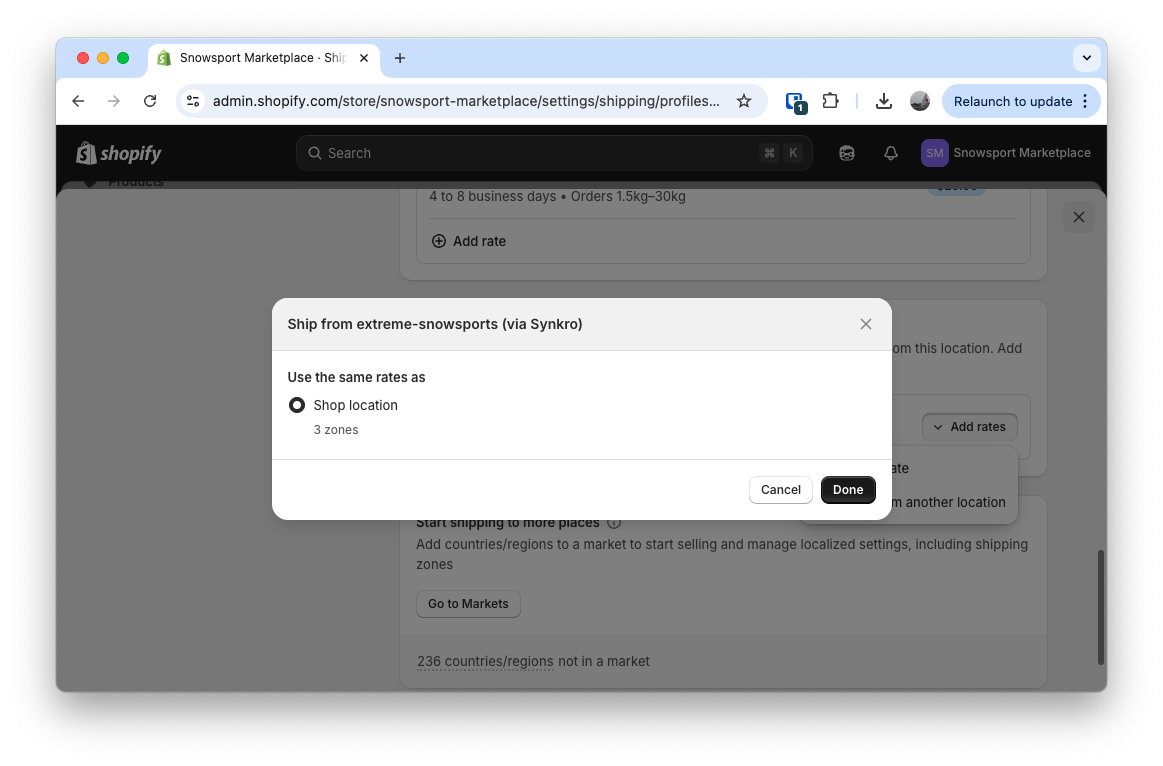The image size is (1163, 766).
Task: Bookmark the page using the star icon
Action: point(744,101)
